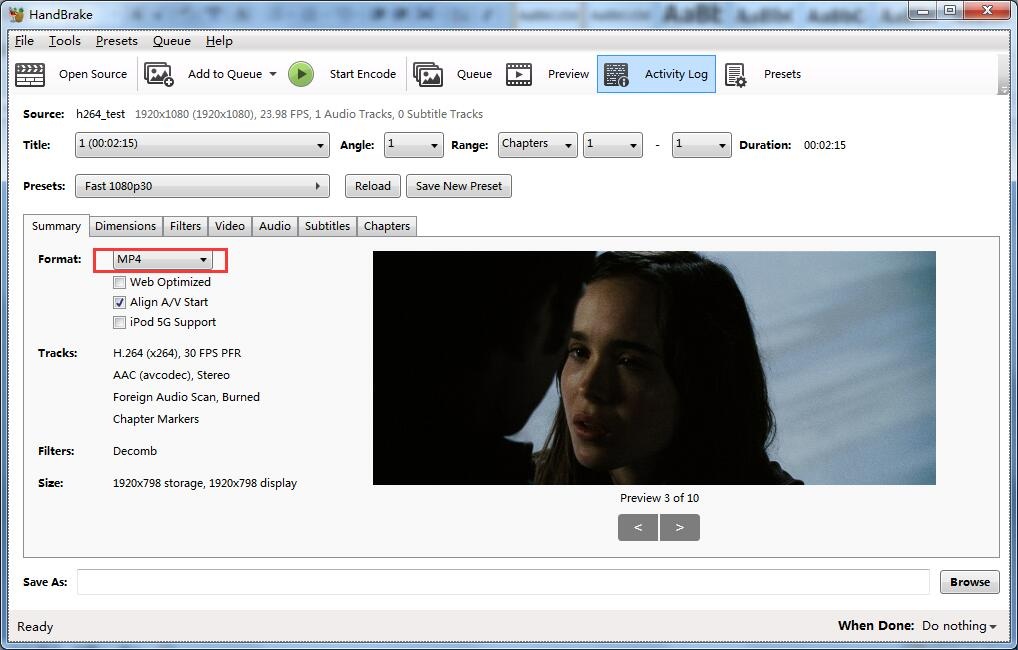Open the Title dropdown 1 (00:02:15)
The width and height of the screenshot is (1018, 650).
(x=203, y=145)
